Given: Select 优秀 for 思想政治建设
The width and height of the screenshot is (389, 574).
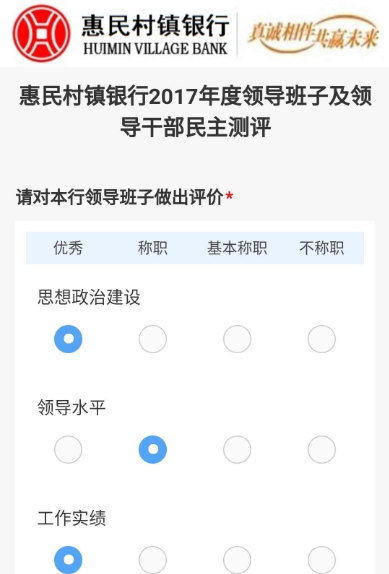Looking at the screenshot, I should click(x=68, y=339).
